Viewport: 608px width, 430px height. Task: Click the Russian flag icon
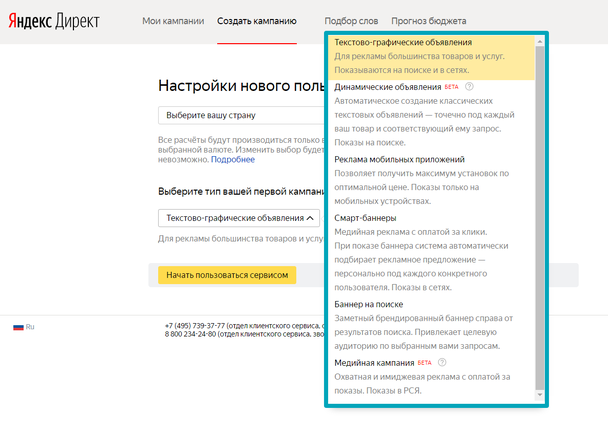[x=18, y=327]
